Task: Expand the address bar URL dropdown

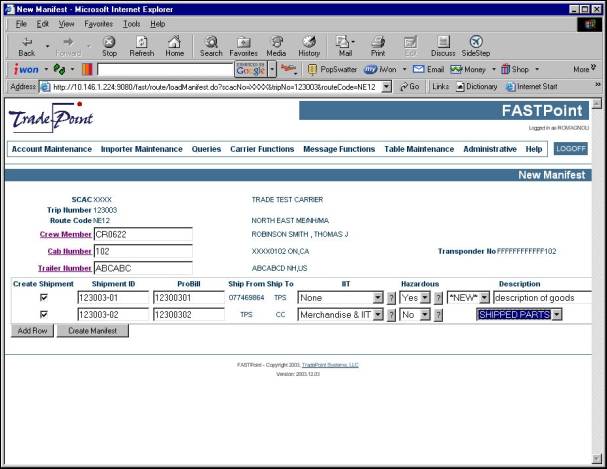Action: click(x=386, y=87)
